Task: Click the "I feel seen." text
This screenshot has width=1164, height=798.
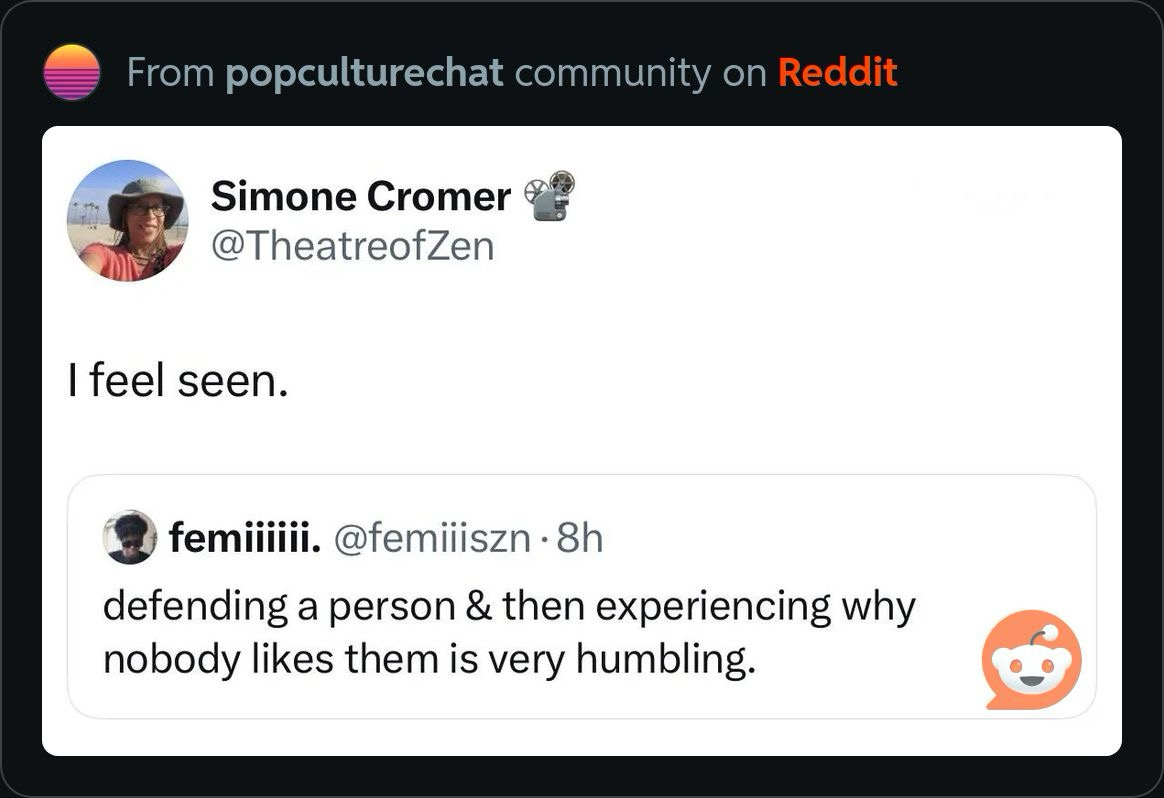Action: pyautogui.click(x=178, y=380)
